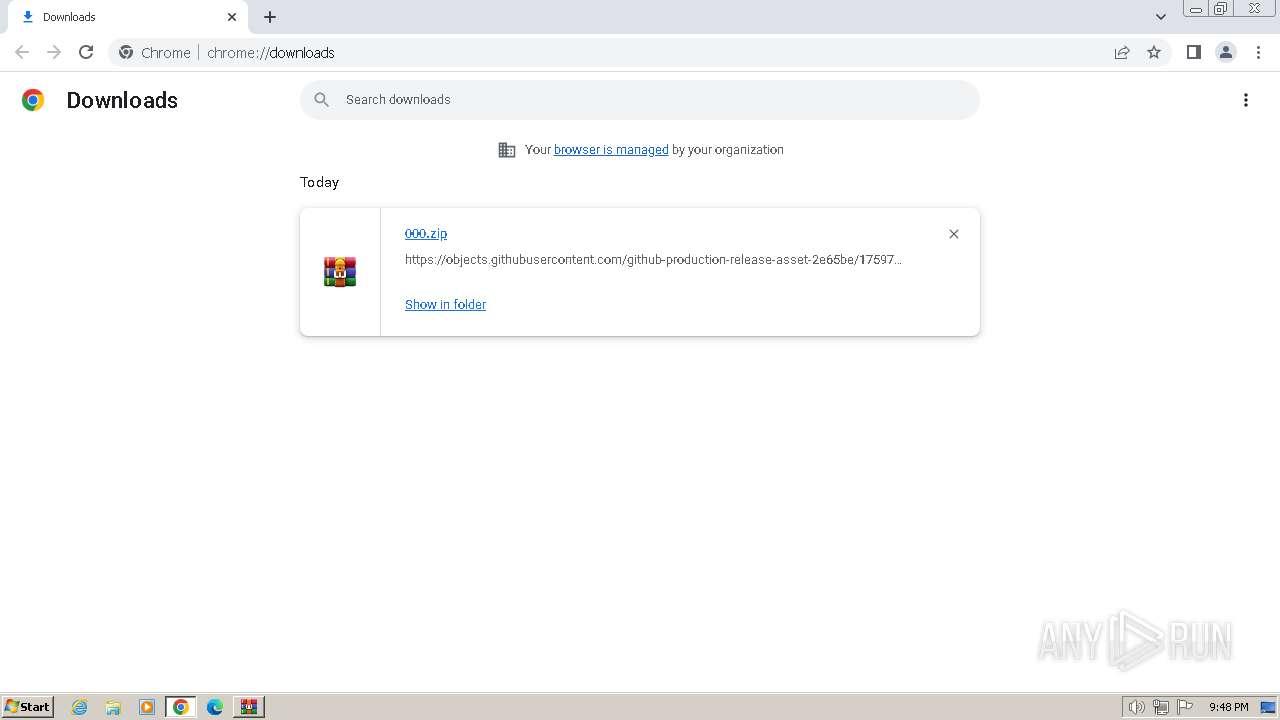Open the Action Center flag icon
Screen dimensions: 1280x720
coord(1185,707)
